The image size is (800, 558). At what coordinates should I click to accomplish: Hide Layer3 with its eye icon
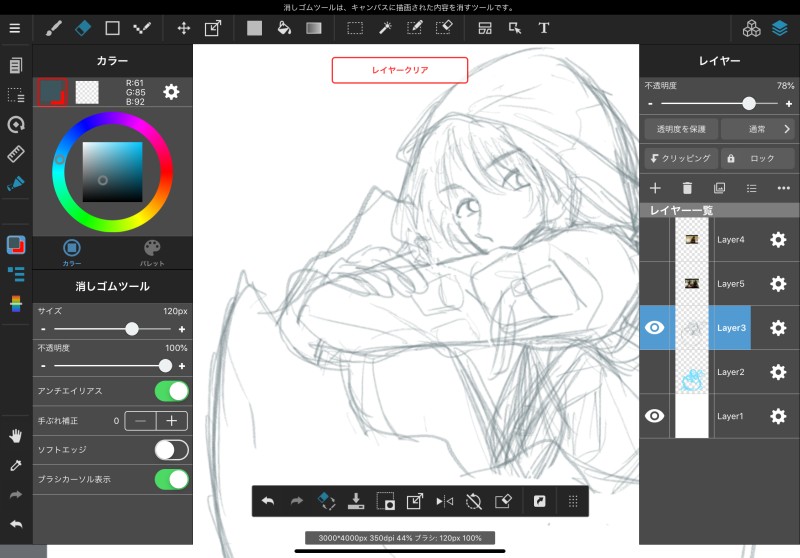pos(655,327)
